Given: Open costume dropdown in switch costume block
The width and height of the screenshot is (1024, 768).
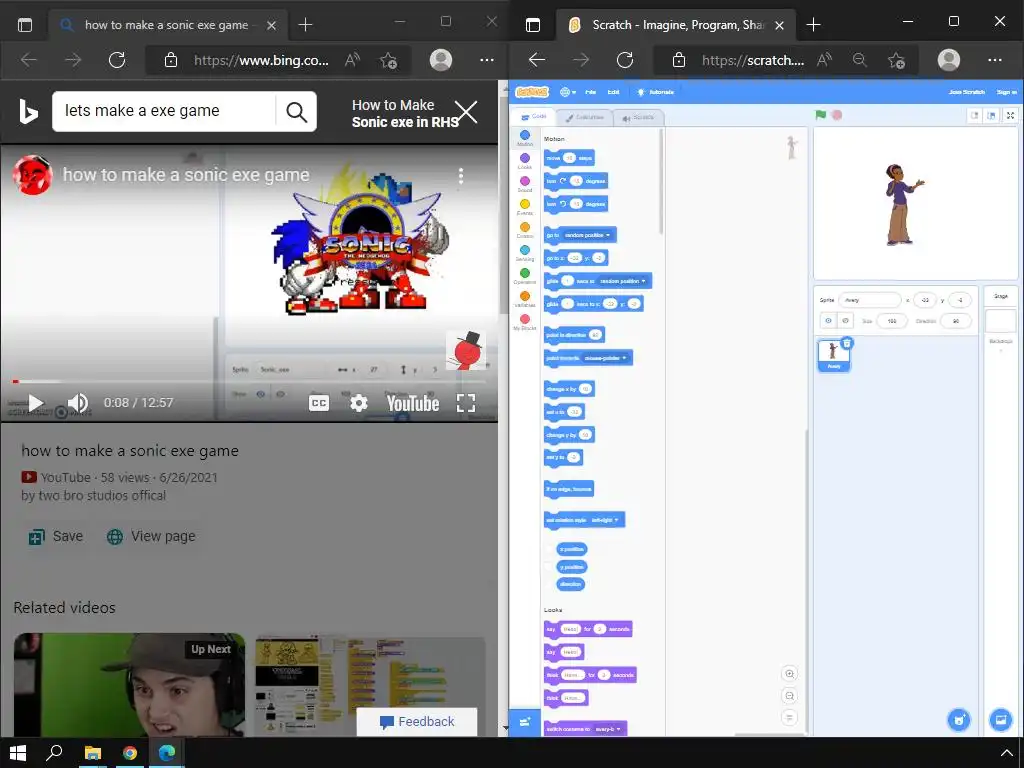Looking at the screenshot, I should tap(607, 729).
